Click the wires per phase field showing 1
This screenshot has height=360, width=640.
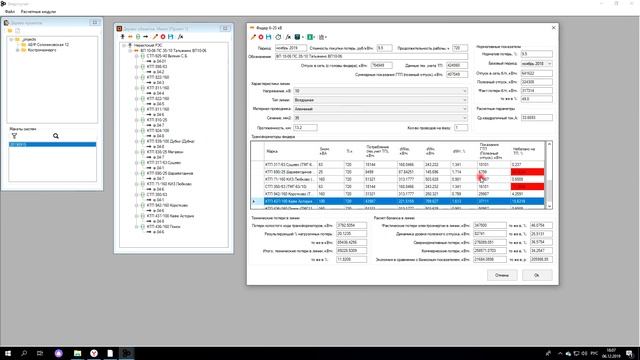(460, 127)
